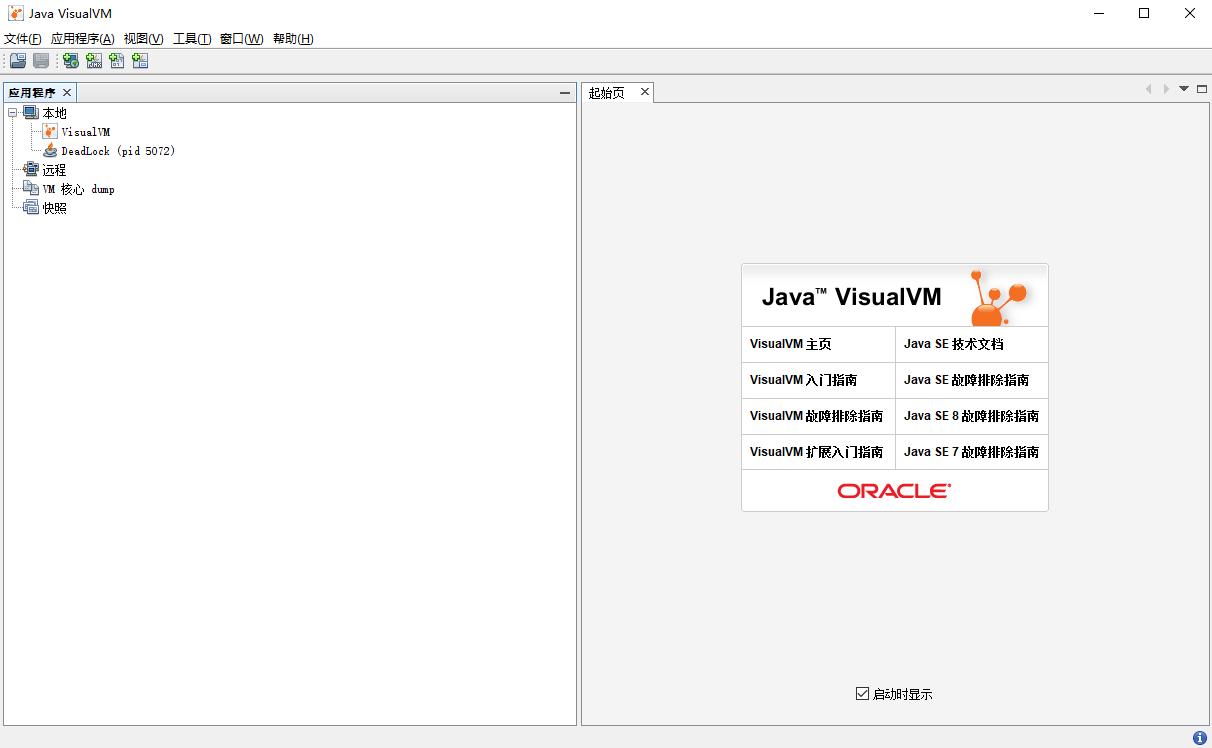Click the greyed-out Save toolbar icon
This screenshot has width=1212, height=748.
(41, 61)
